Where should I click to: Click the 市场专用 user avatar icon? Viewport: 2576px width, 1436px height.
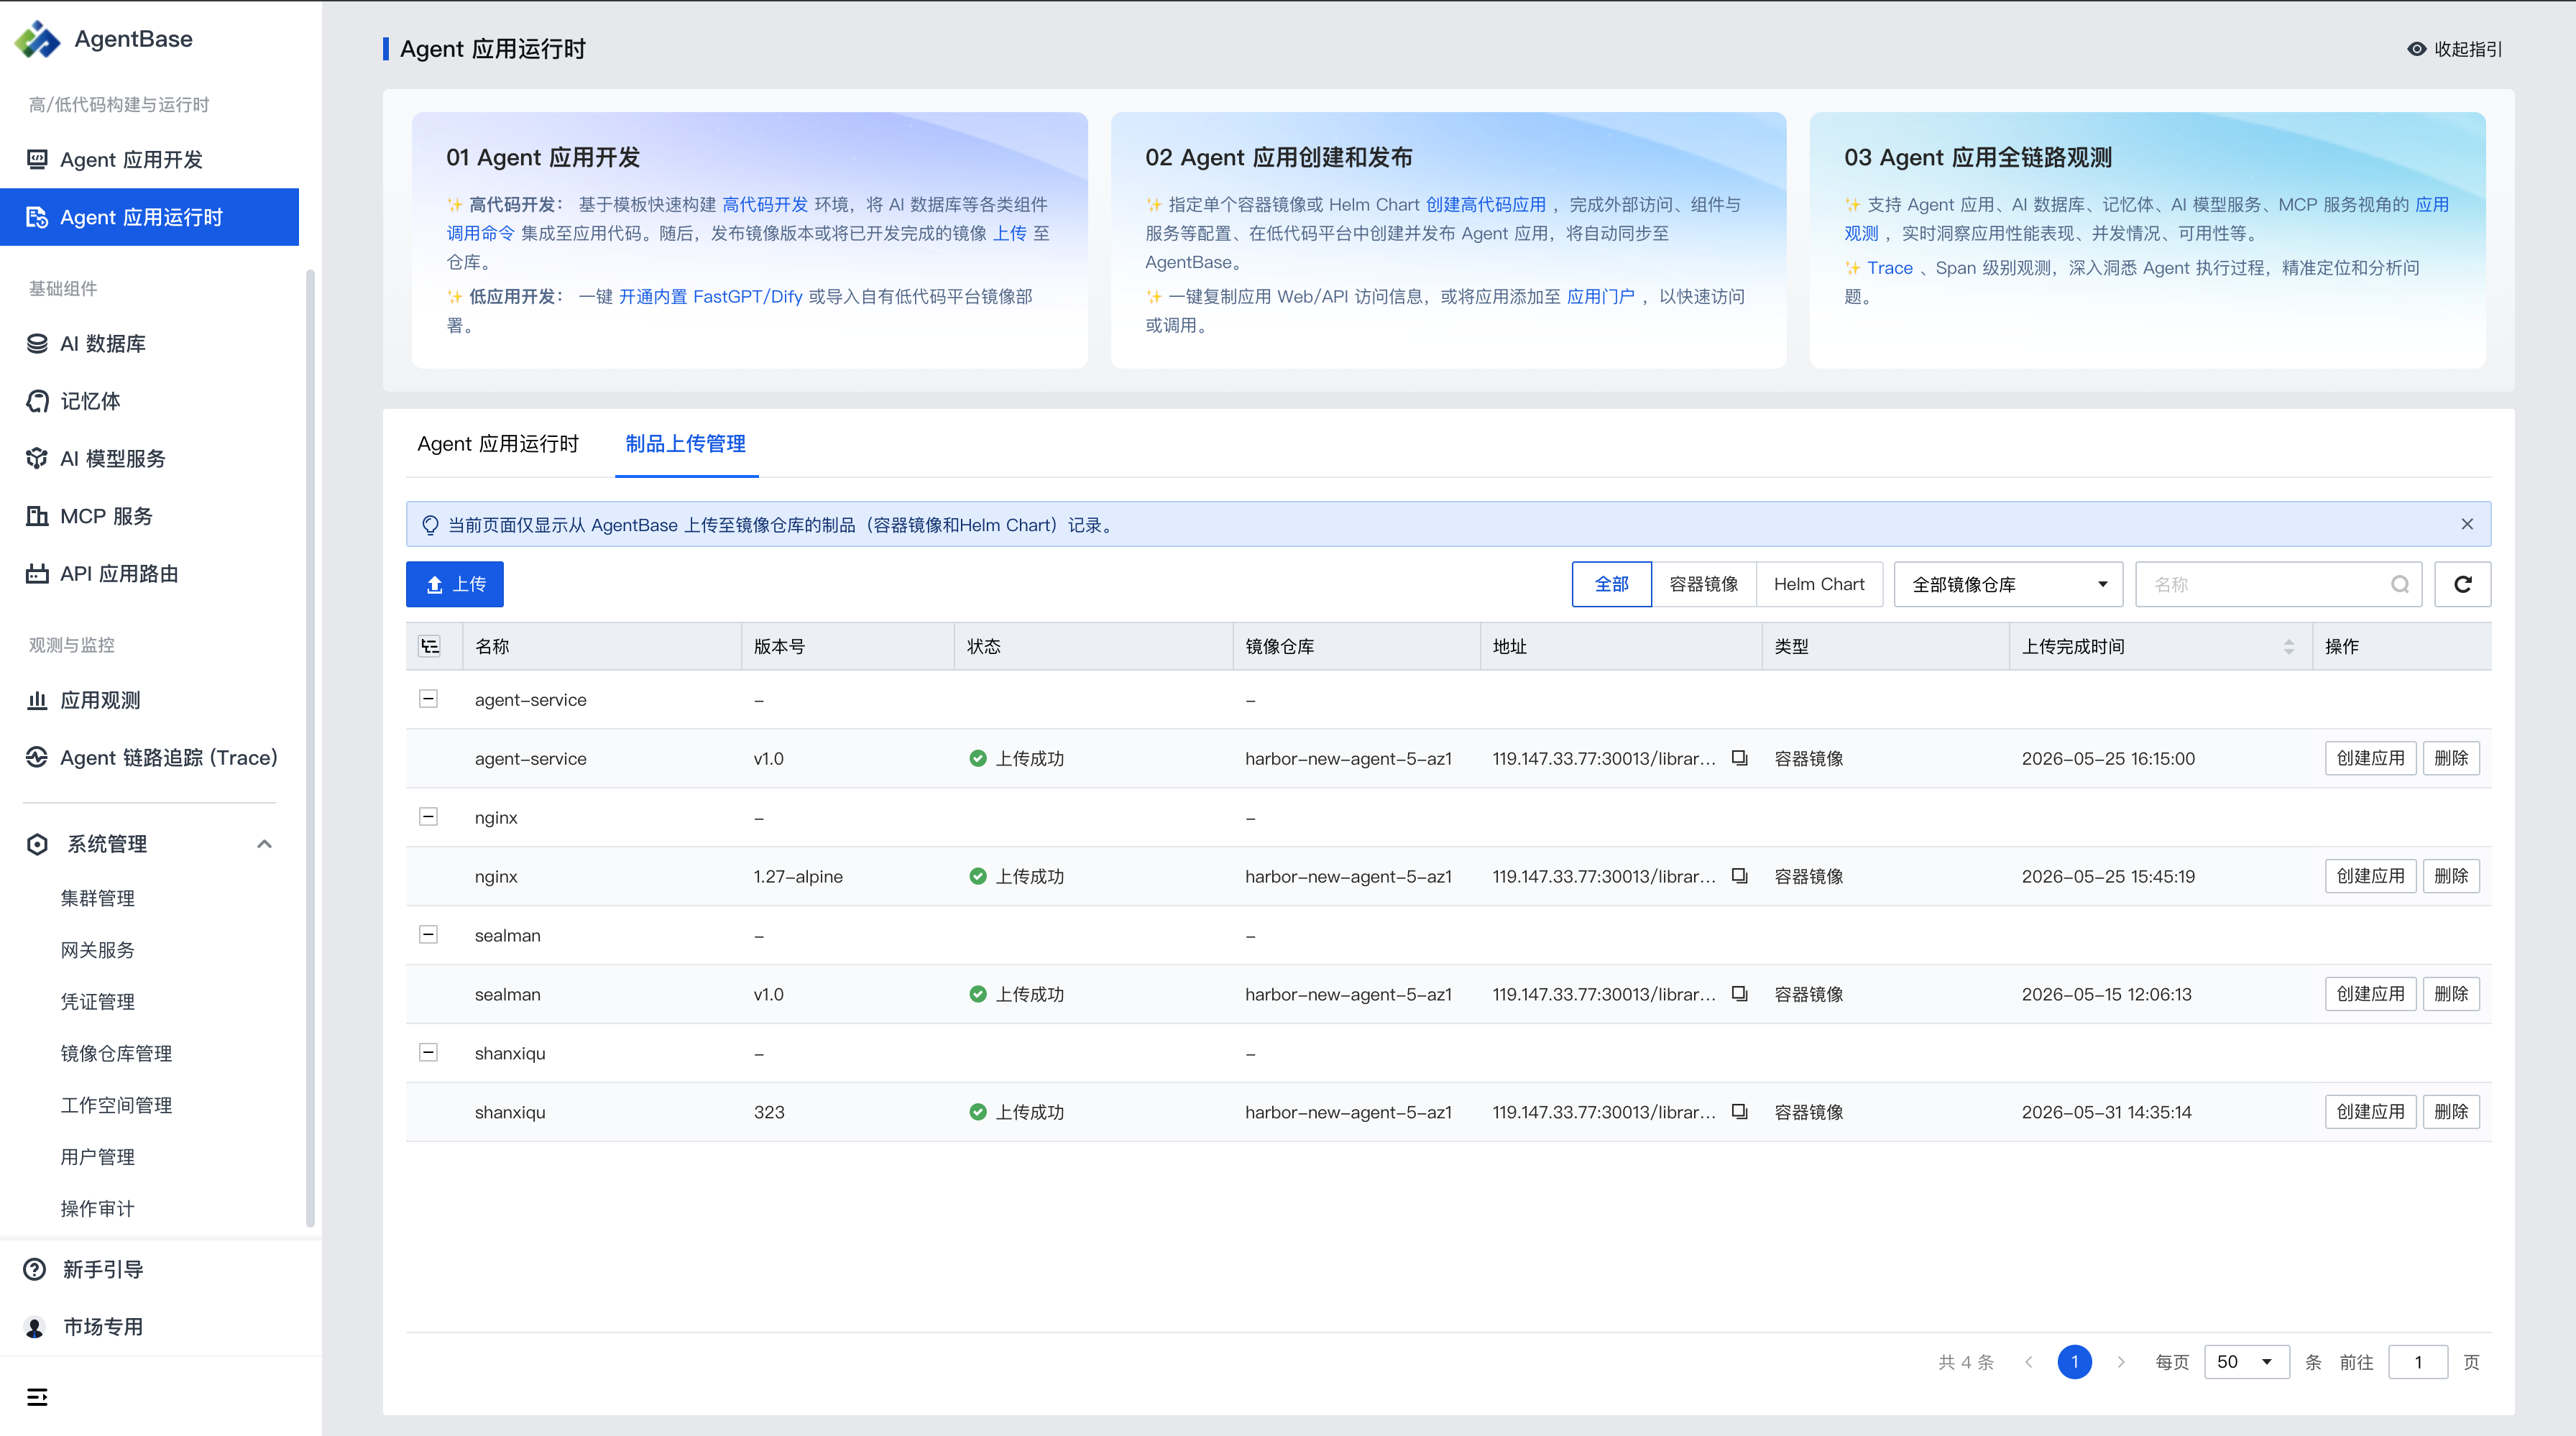coord(35,1327)
